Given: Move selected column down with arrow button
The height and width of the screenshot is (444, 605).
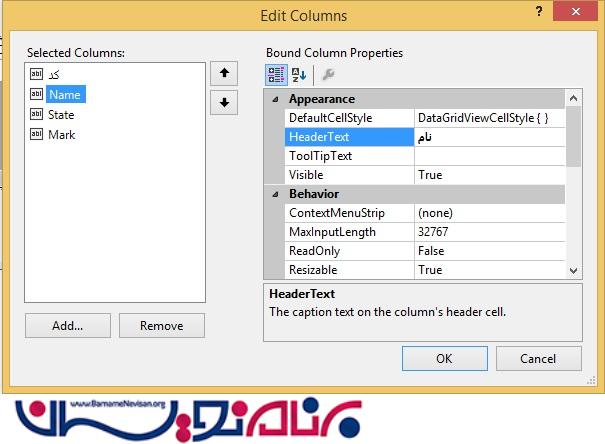Looking at the screenshot, I should [x=223, y=102].
